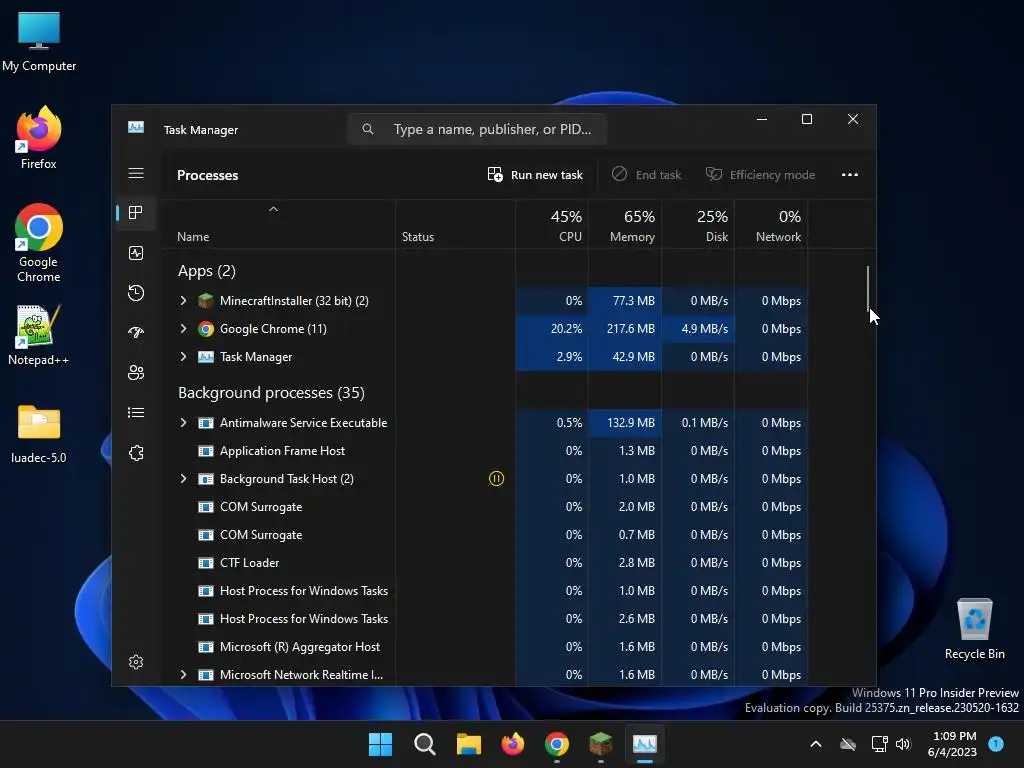This screenshot has width=1024, height=768.
Task: Open the volume speaker icon in system tray
Action: (903, 744)
